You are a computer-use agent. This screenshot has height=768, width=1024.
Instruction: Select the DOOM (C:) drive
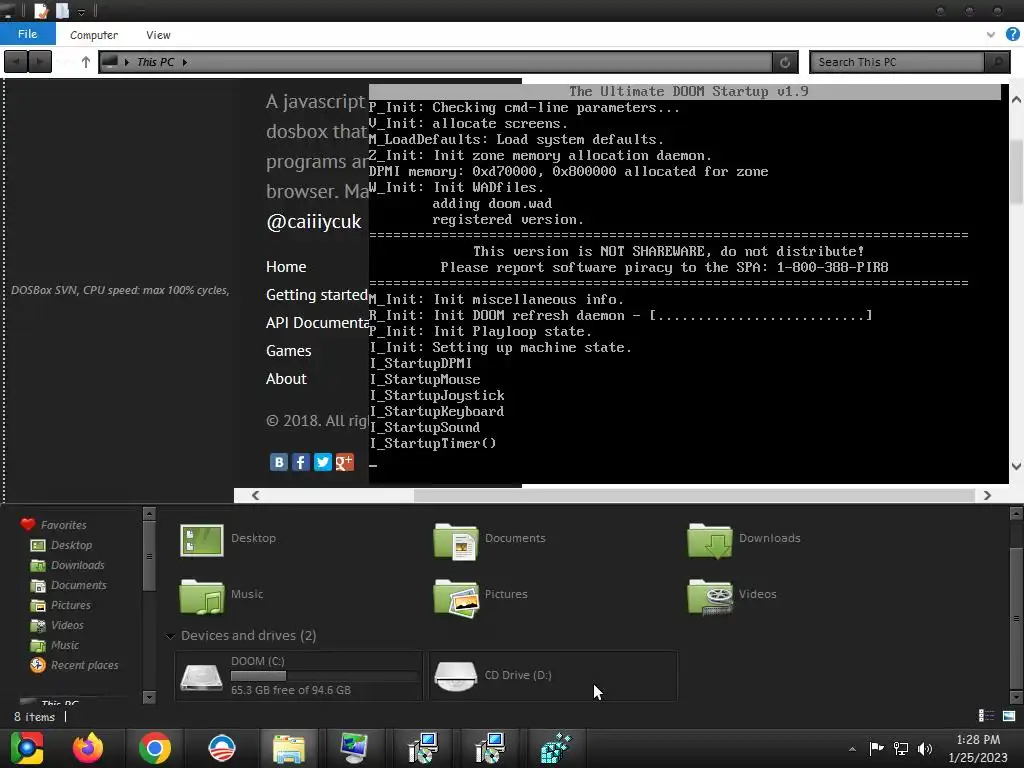pos(298,676)
